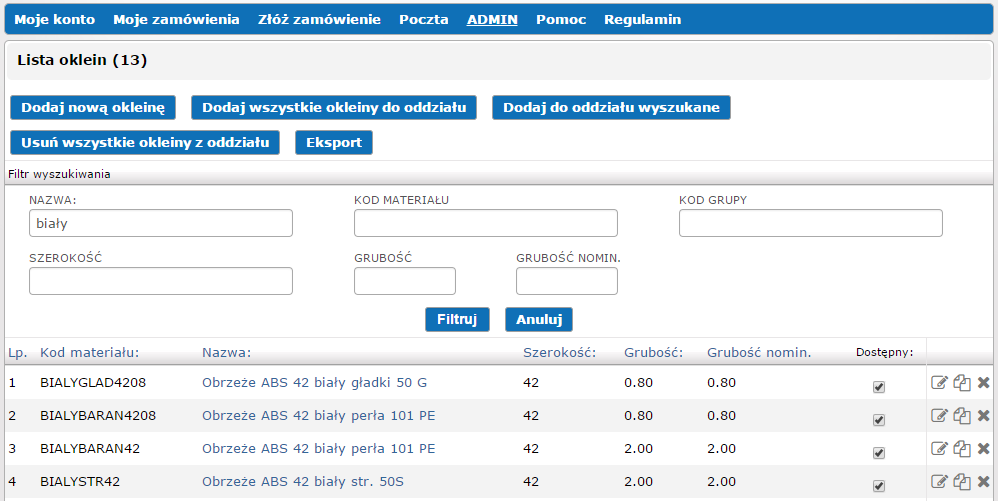Click the Kod materiału filter input field

[485, 223]
